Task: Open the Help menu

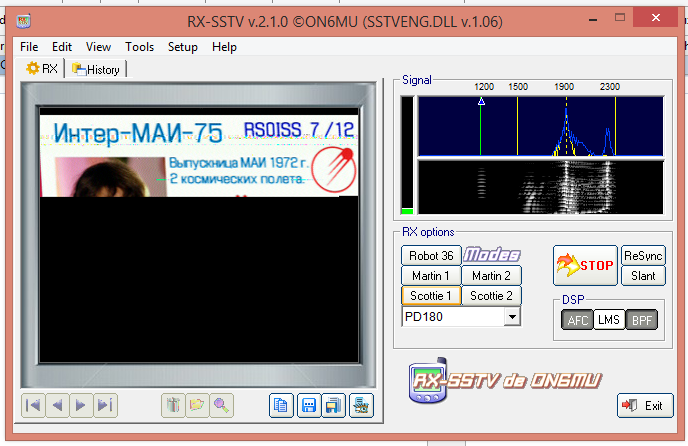Action: click(224, 47)
